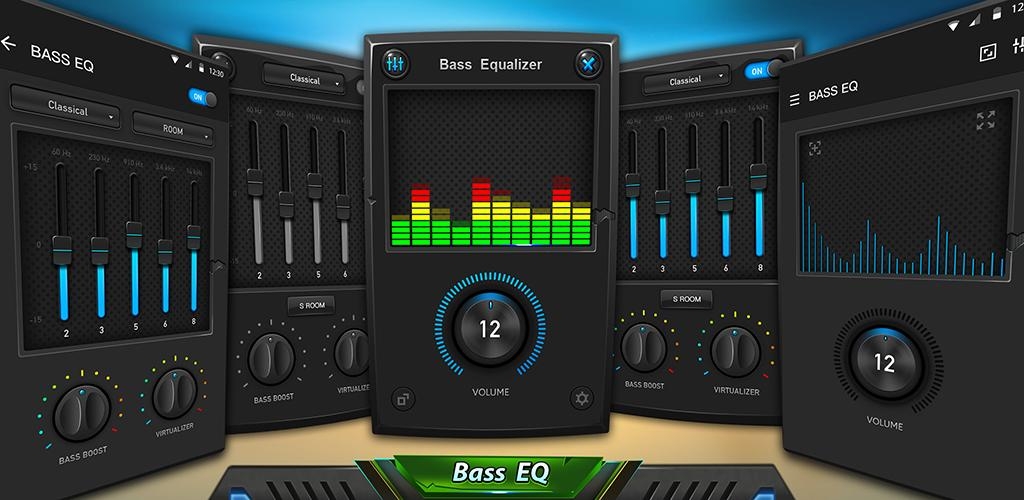Open equalizer sliders icon in Bass Equalizer header
Viewport: 1024px width, 500px height.
coord(396,64)
